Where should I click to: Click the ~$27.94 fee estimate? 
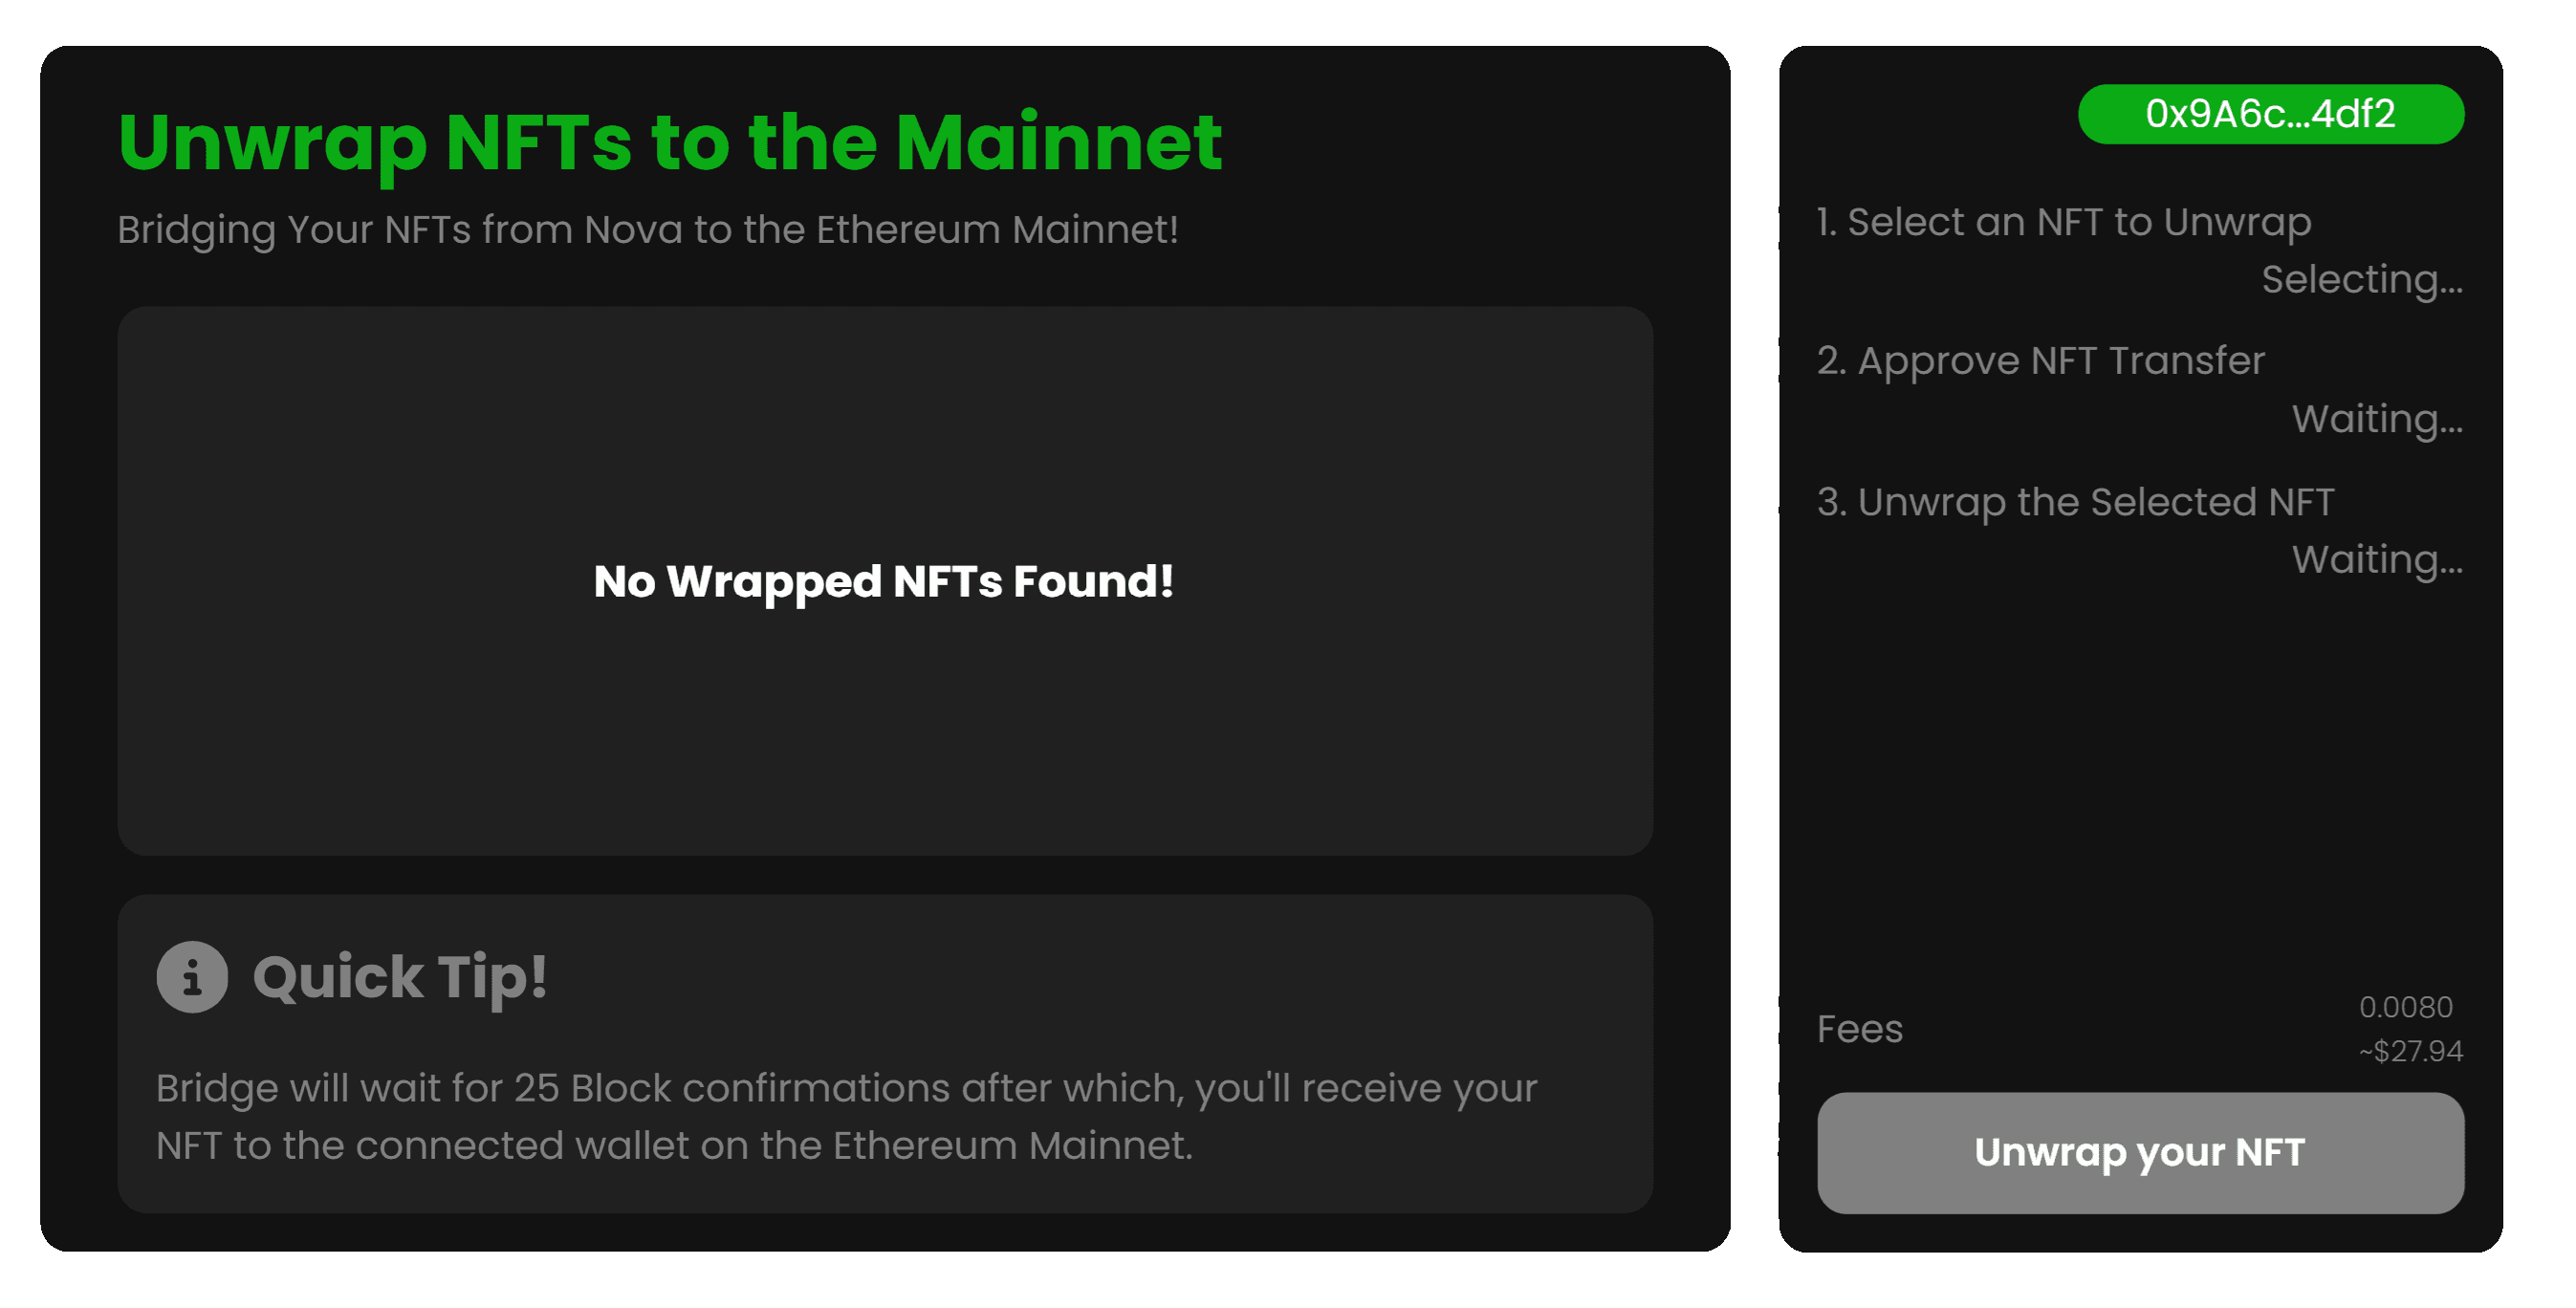[2410, 1051]
